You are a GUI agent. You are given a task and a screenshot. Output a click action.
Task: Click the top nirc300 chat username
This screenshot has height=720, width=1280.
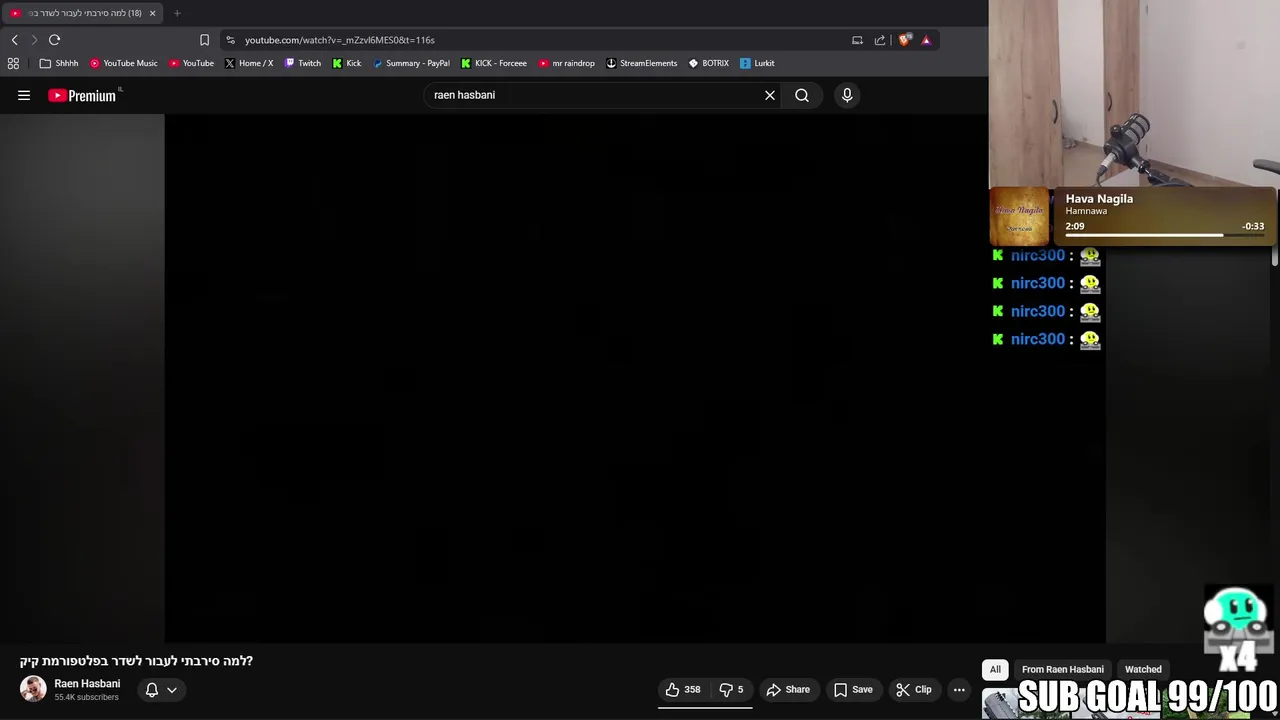point(1038,255)
